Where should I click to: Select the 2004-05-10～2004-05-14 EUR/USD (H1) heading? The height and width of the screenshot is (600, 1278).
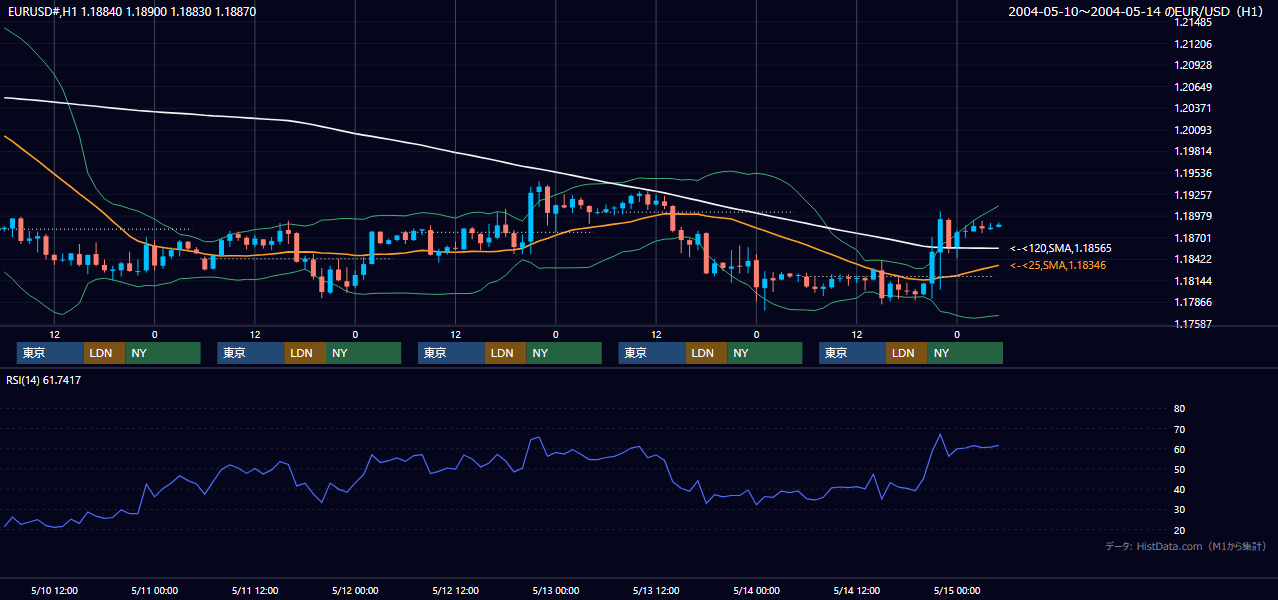tap(1136, 12)
